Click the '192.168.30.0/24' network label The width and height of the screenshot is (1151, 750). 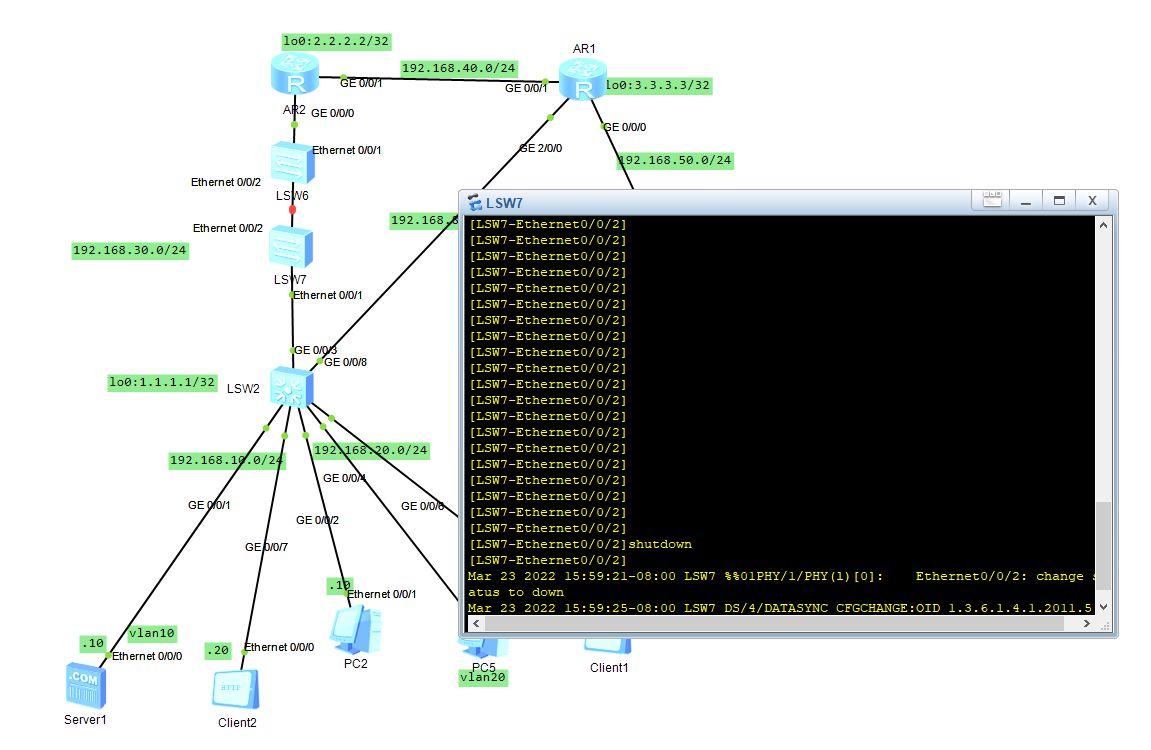[x=130, y=250]
